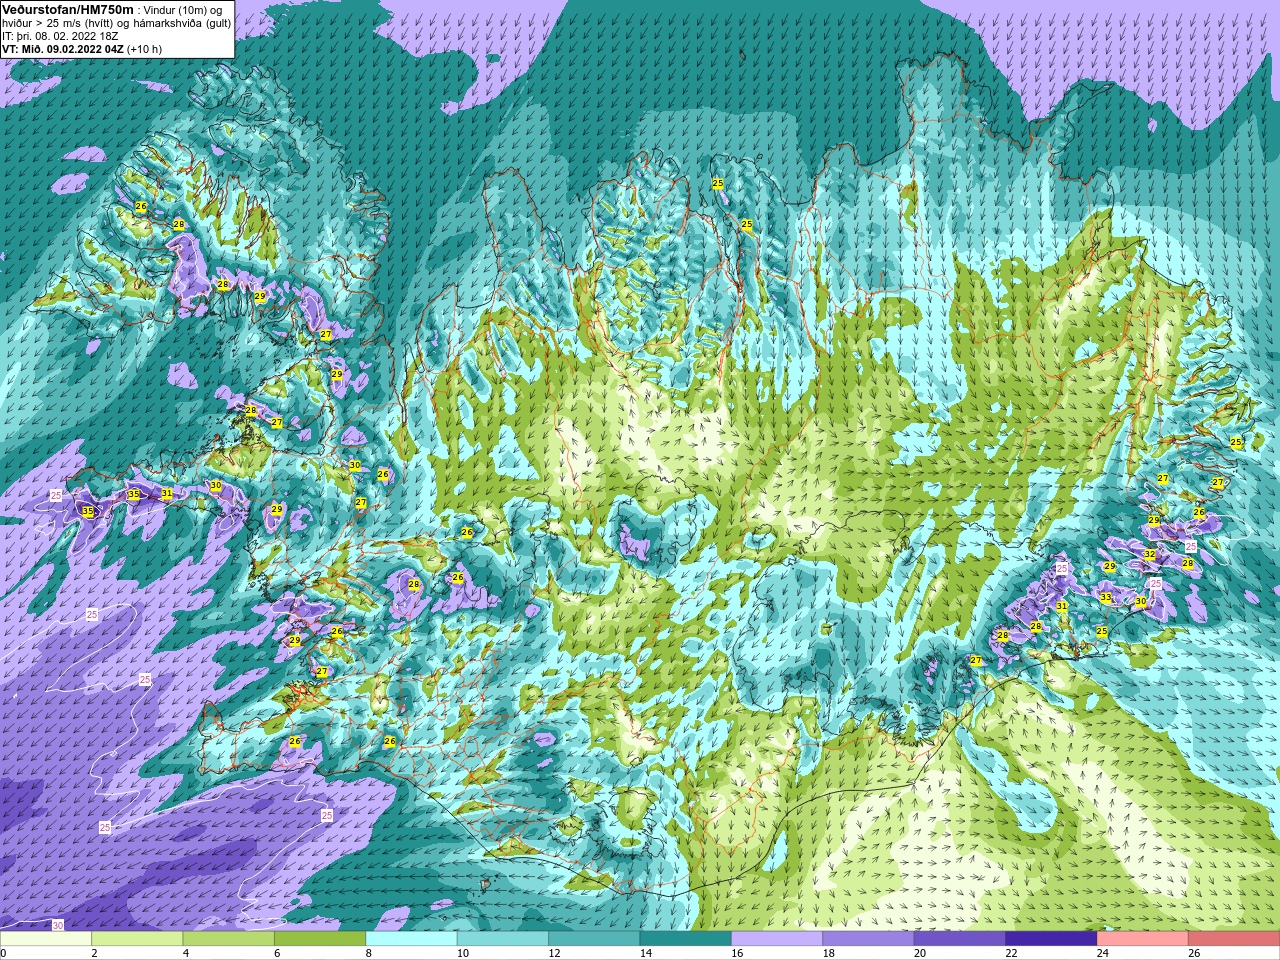This screenshot has width=1280, height=960.
Task: Click the pale yellow 0–2 m/s legend swatch
Action: click(x=46, y=939)
